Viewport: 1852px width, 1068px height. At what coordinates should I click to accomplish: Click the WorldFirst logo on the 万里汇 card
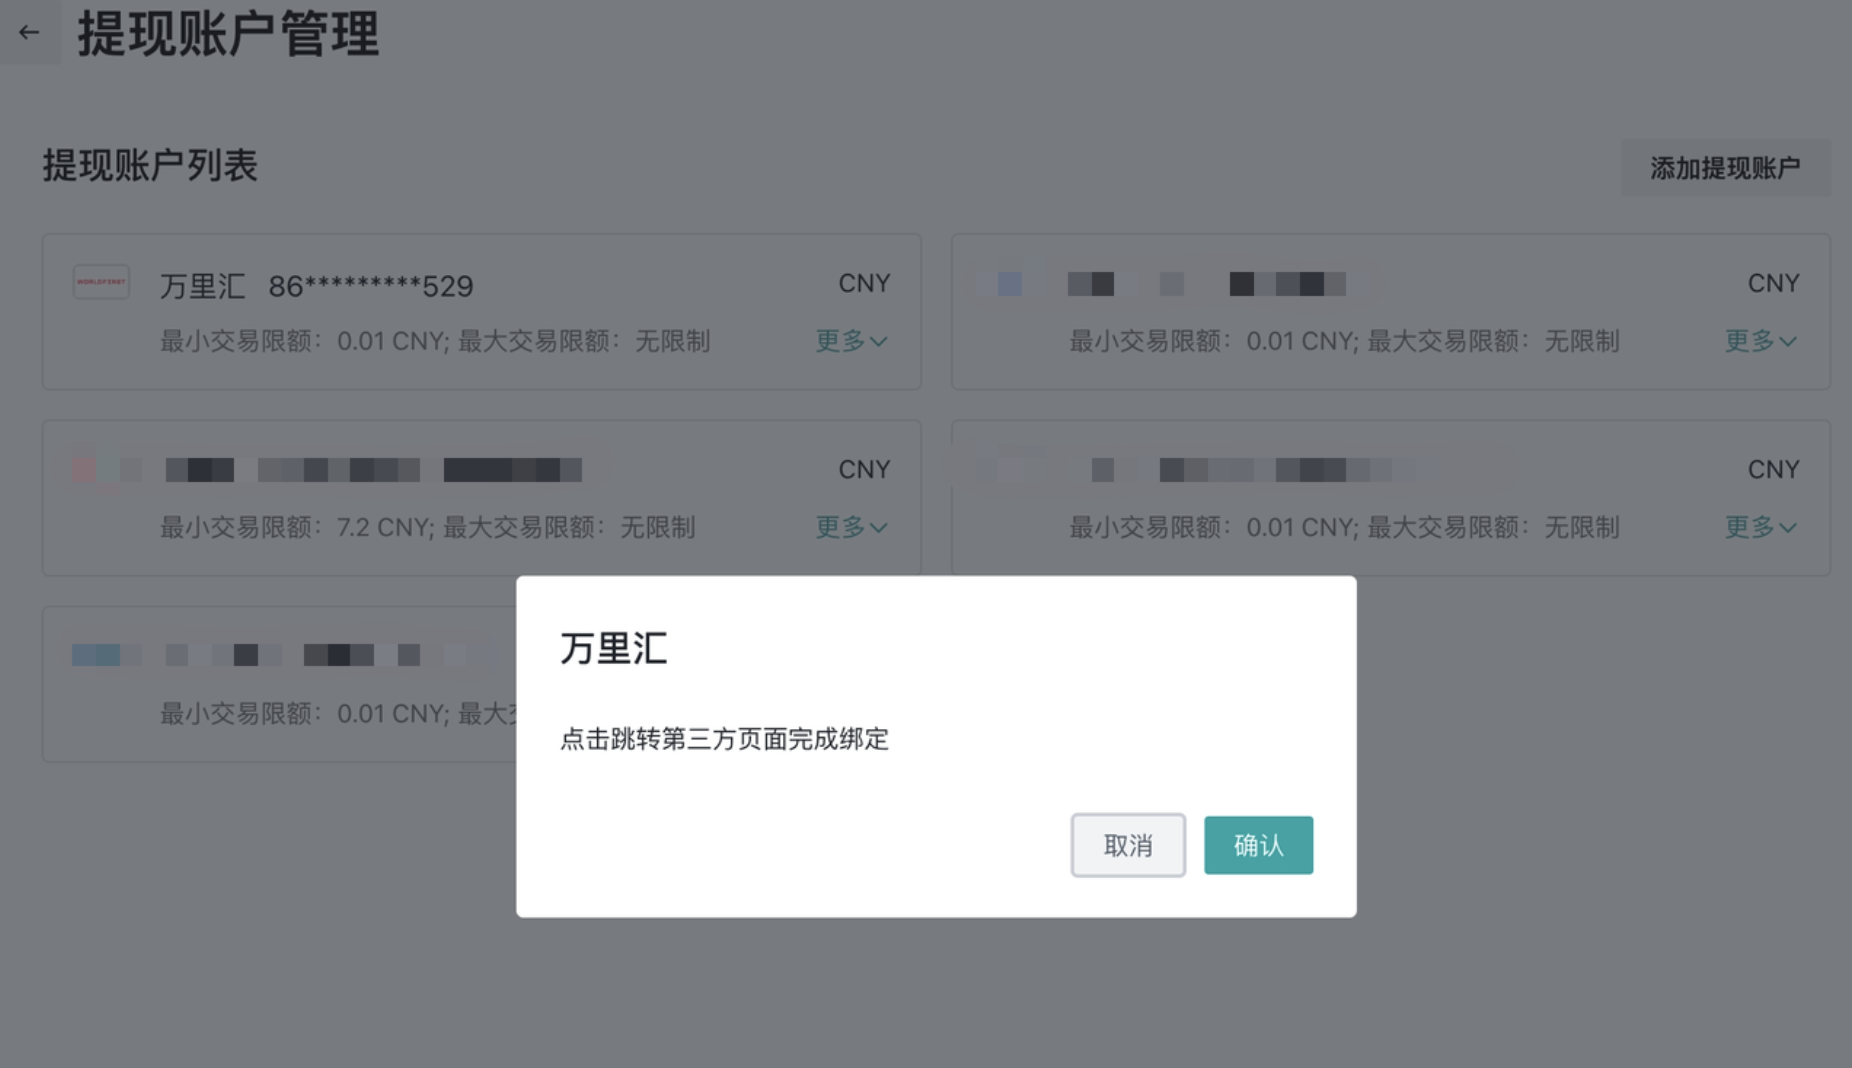pyautogui.click(x=101, y=282)
